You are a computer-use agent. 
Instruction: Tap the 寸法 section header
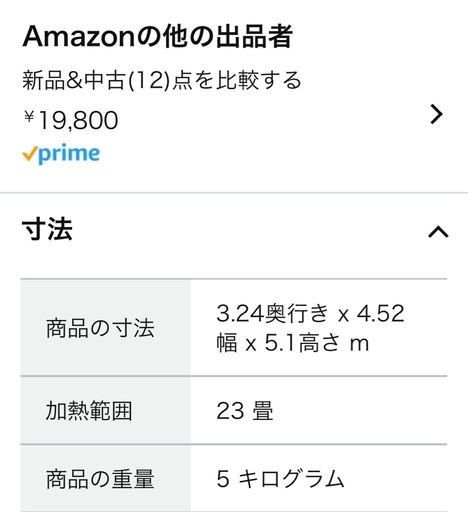[x=47, y=229]
